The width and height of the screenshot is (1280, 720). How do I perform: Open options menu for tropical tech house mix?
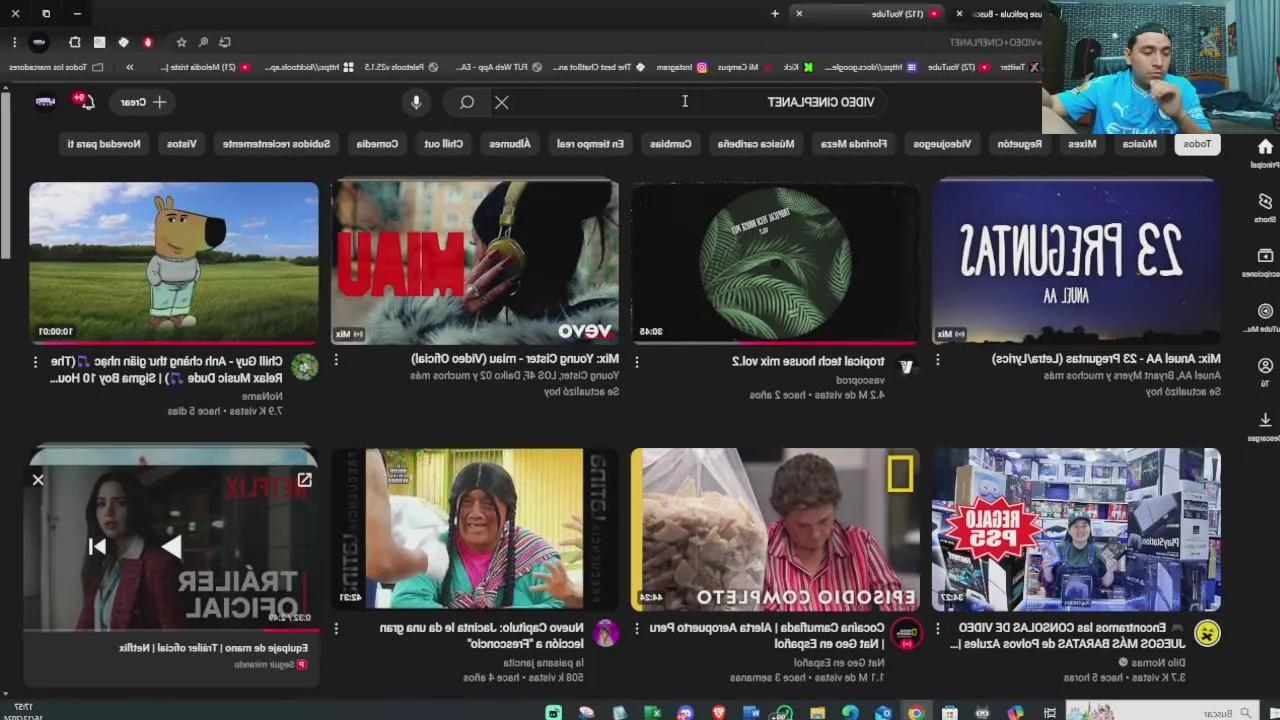coord(637,361)
